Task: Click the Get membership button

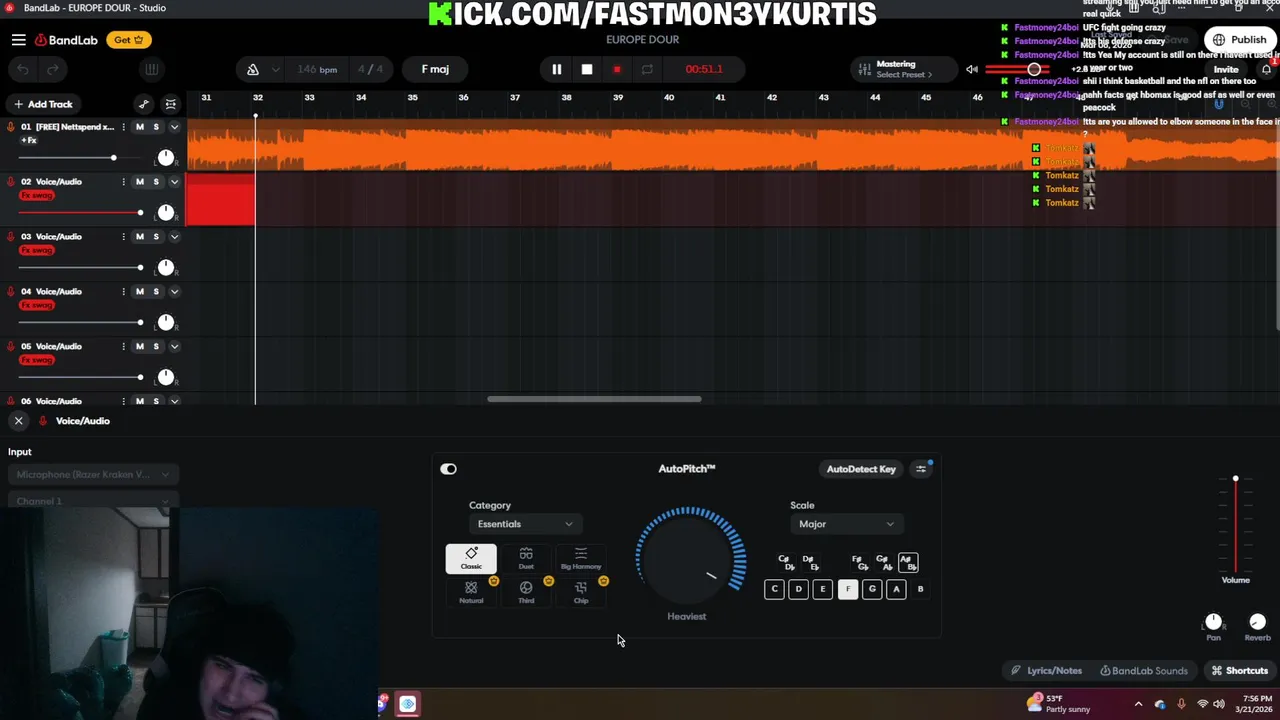Action: point(129,40)
